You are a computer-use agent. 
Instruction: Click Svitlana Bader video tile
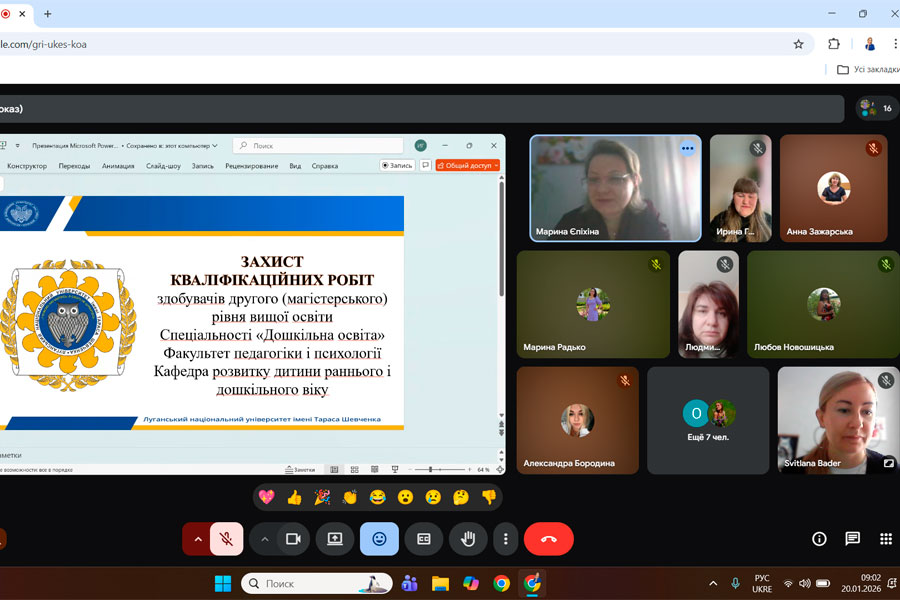(839, 420)
